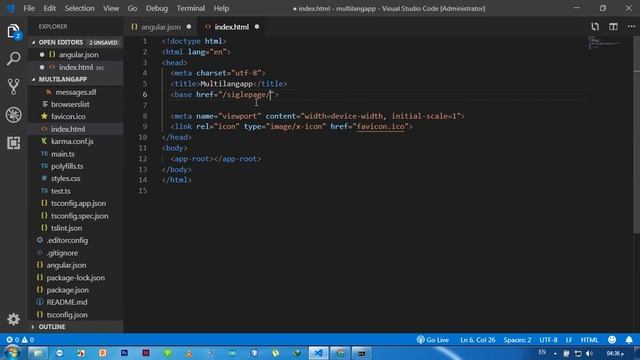Open the Debug view in activity bar
This screenshot has height=360, width=640.
[13, 115]
